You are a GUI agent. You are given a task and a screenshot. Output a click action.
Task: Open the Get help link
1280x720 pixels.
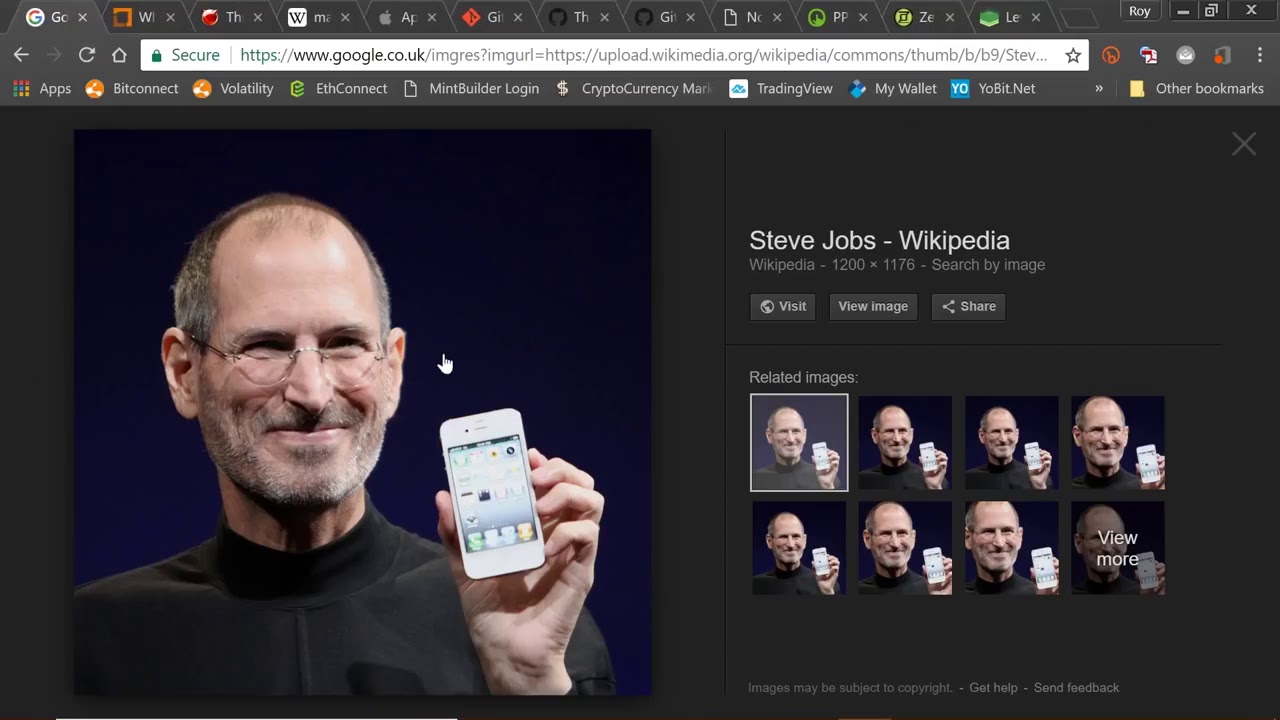click(993, 688)
